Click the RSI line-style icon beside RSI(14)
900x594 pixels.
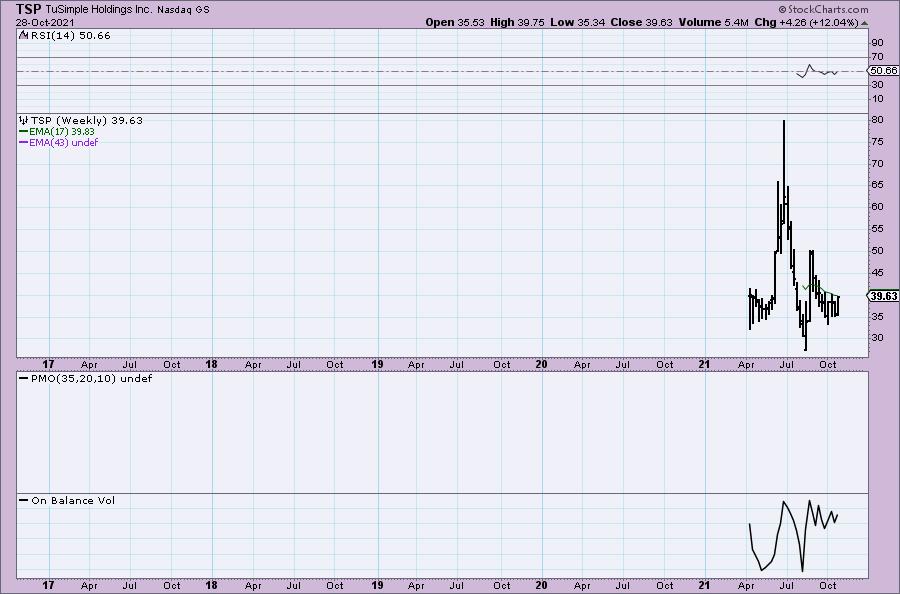(x=23, y=35)
